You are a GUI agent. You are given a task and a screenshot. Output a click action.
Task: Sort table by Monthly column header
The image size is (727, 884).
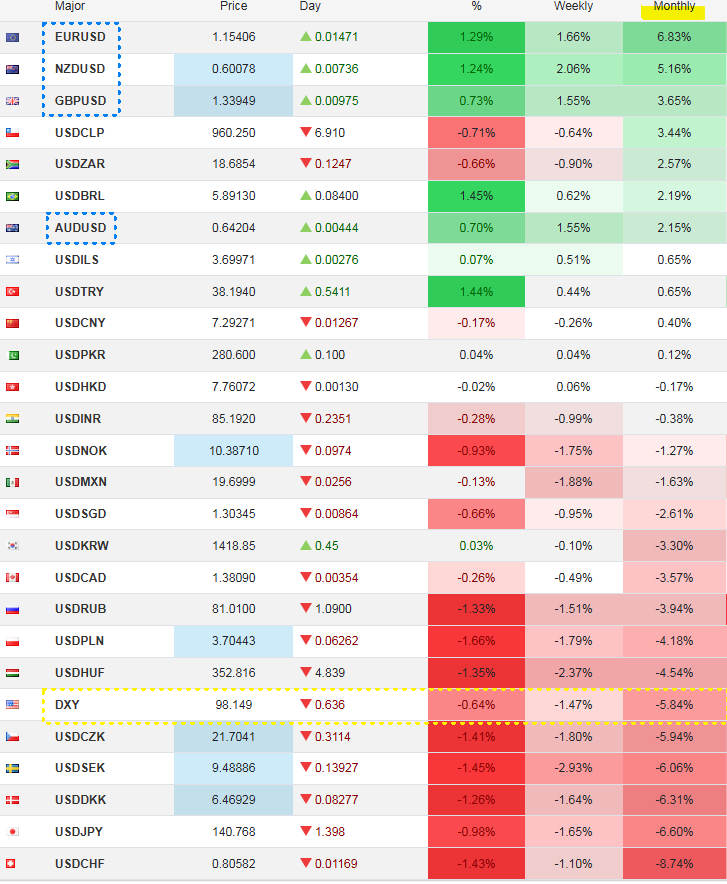coord(674,7)
